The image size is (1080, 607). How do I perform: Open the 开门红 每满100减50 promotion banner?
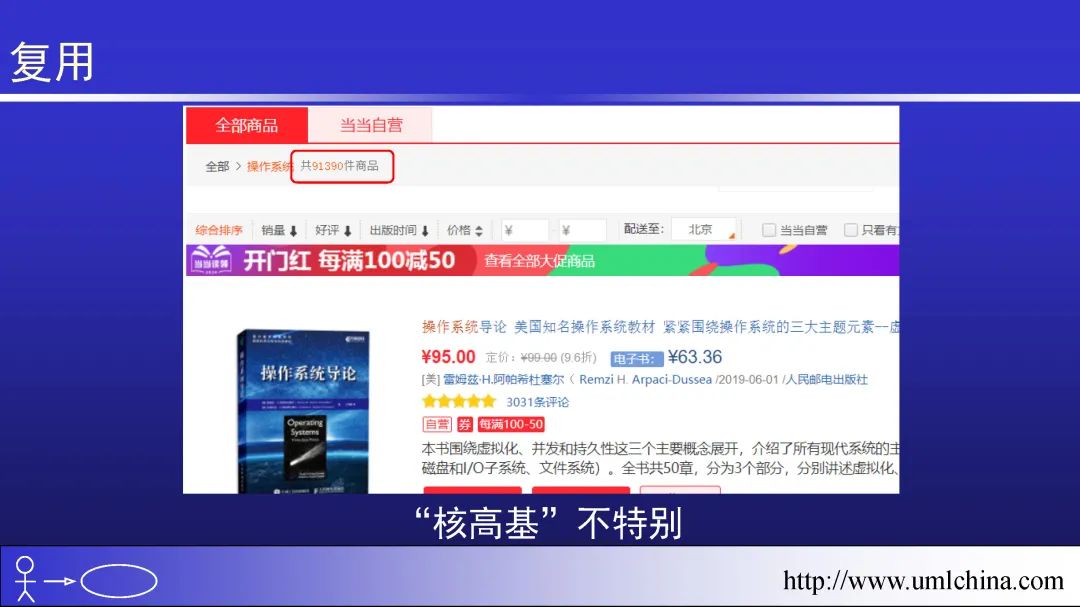pos(542,260)
